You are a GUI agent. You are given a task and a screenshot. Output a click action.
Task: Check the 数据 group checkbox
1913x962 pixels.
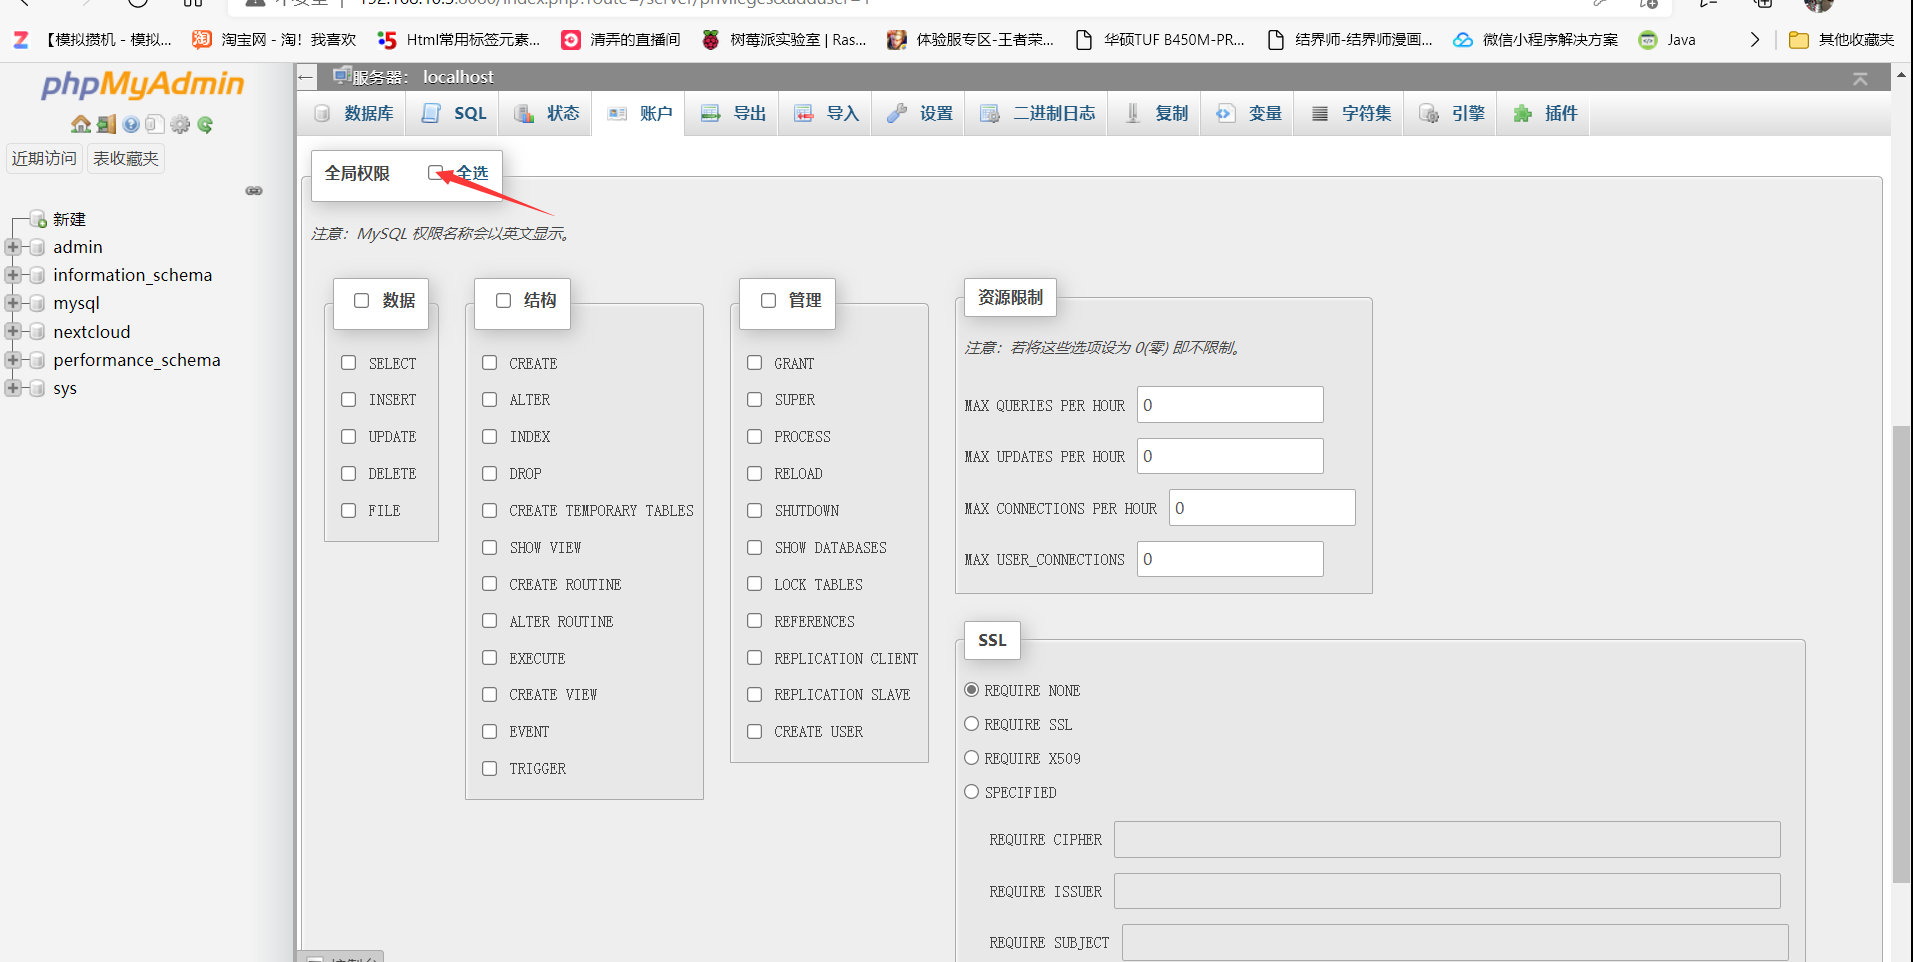pyautogui.click(x=362, y=301)
